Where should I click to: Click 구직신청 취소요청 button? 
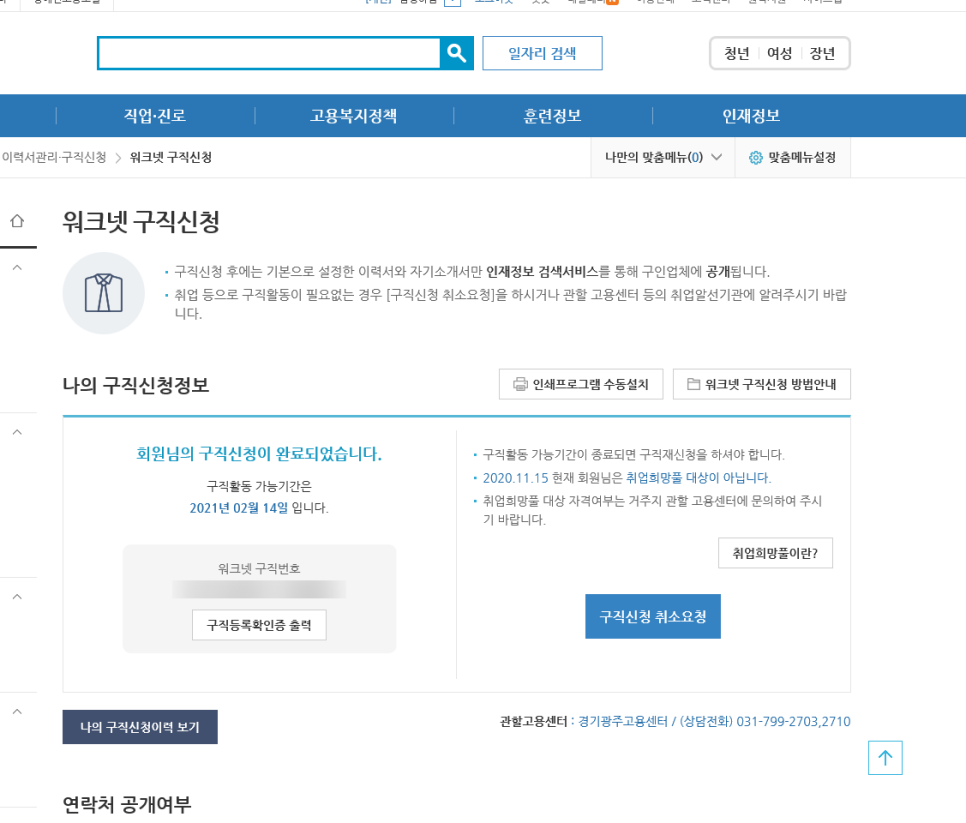[x=652, y=617]
